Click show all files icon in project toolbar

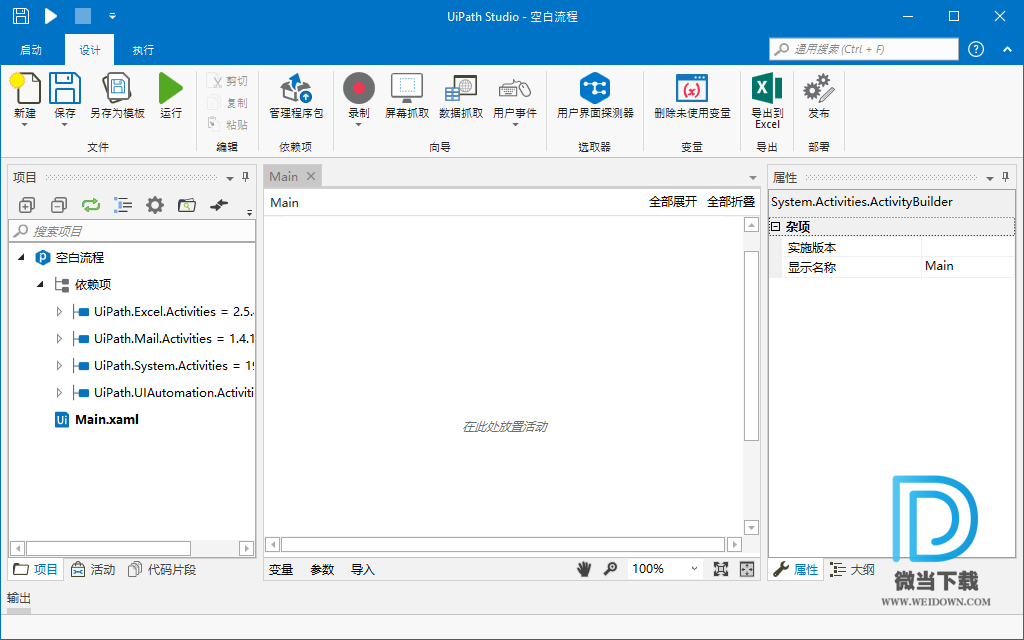(x=123, y=205)
